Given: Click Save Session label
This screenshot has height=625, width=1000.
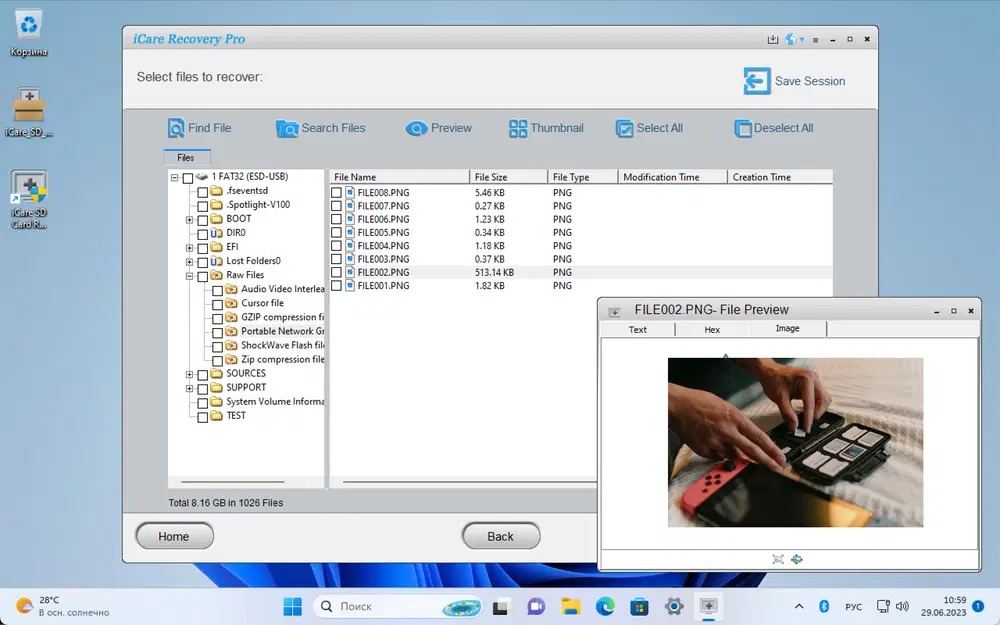Looking at the screenshot, I should (x=810, y=82).
